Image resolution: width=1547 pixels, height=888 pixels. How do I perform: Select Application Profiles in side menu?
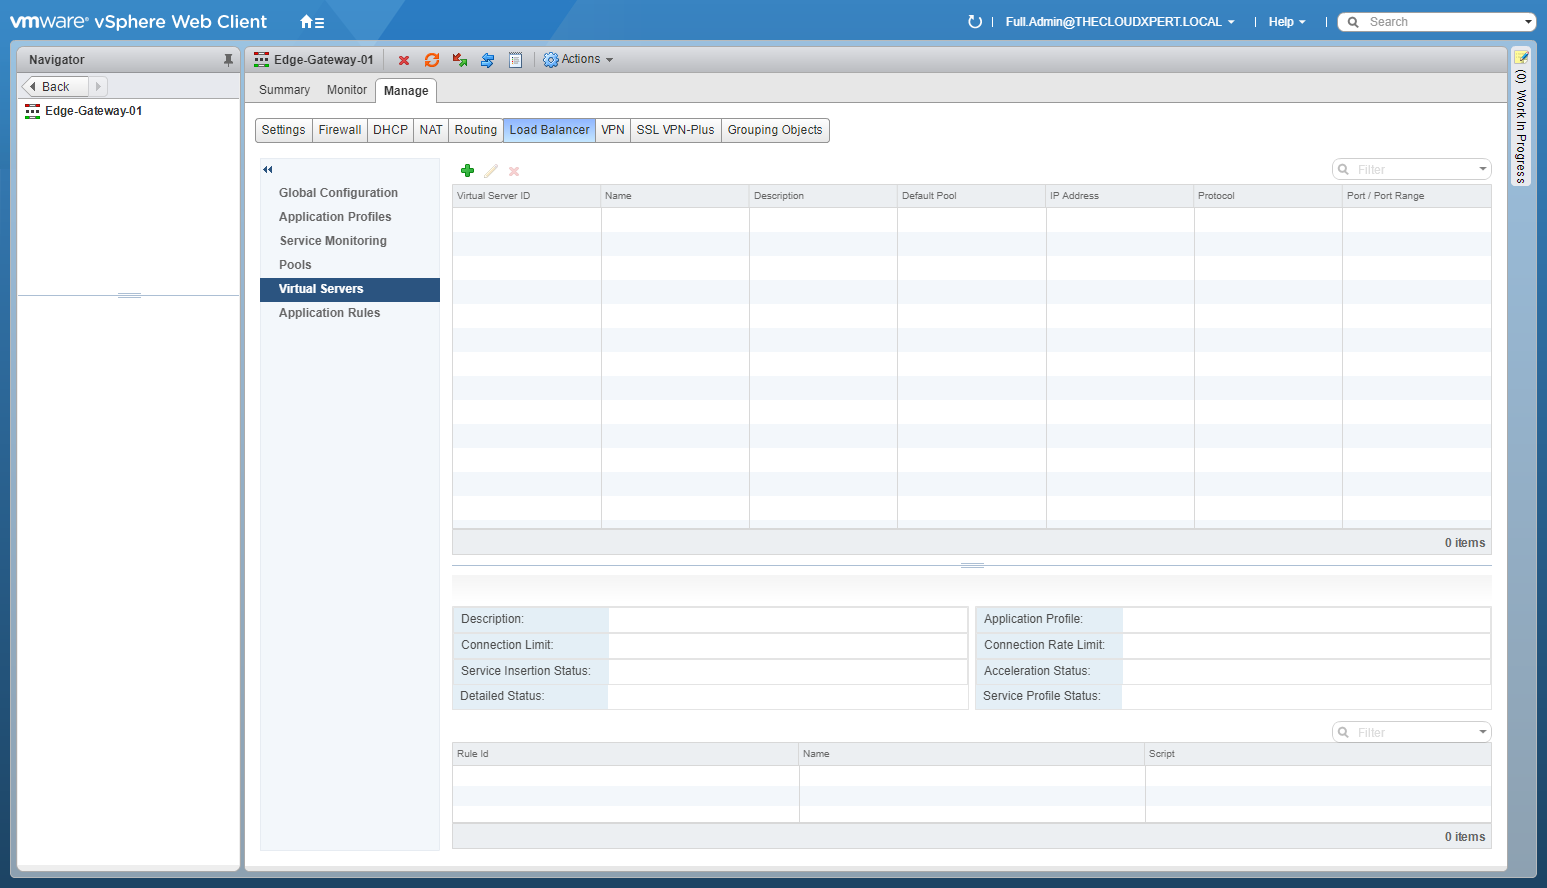click(335, 217)
